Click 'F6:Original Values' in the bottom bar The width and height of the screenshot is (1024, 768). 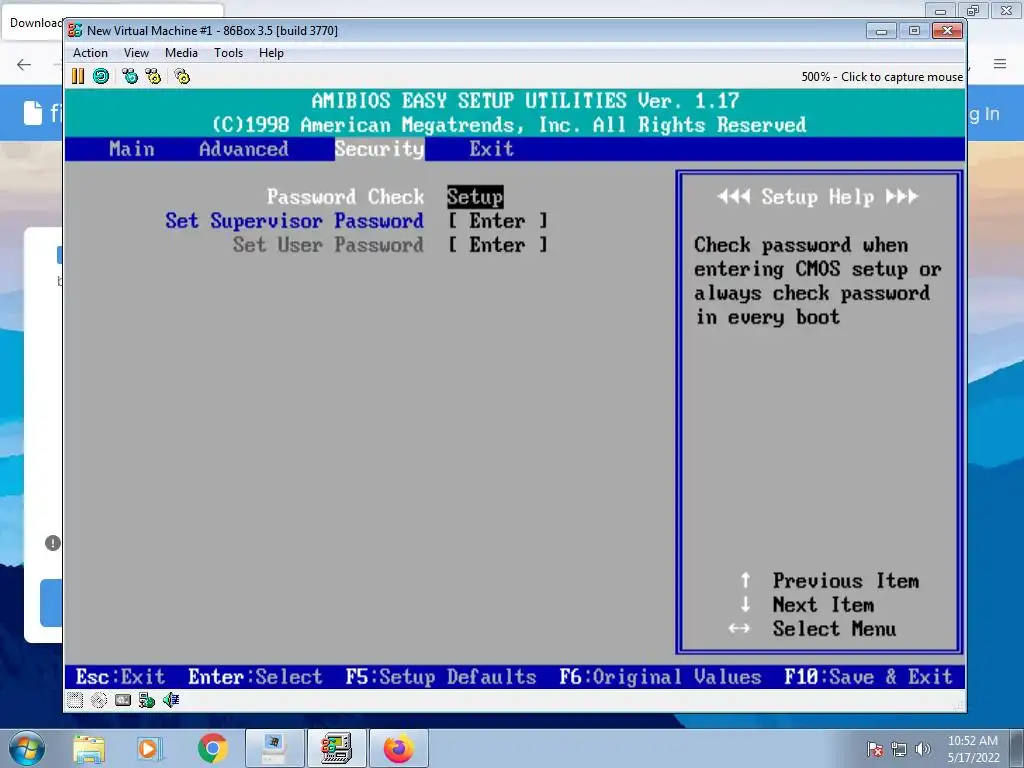[x=660, y=677]
